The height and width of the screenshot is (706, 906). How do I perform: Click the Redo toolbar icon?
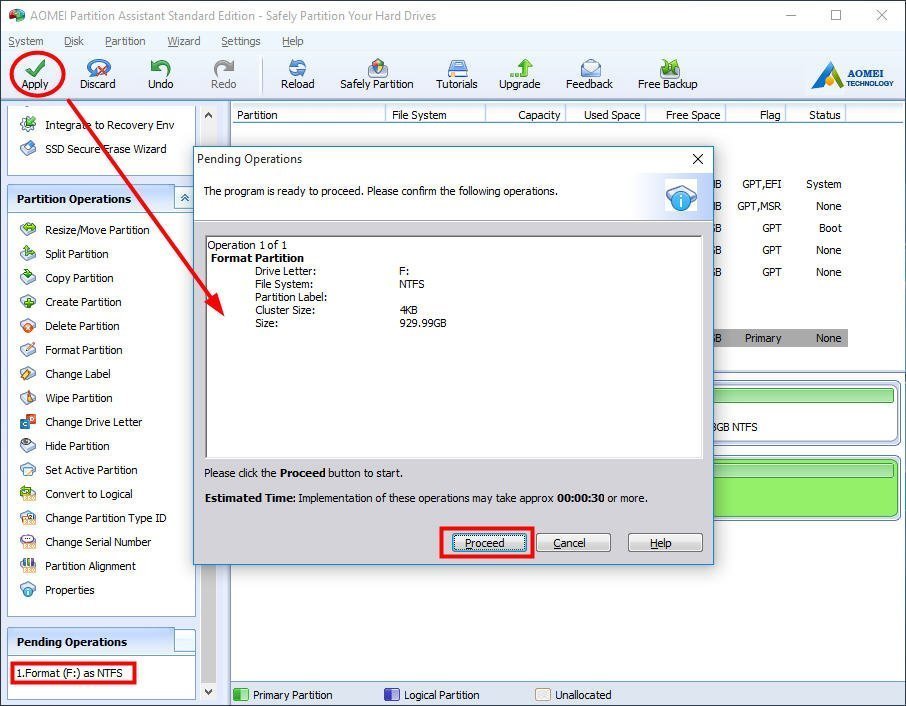point(224,75)
